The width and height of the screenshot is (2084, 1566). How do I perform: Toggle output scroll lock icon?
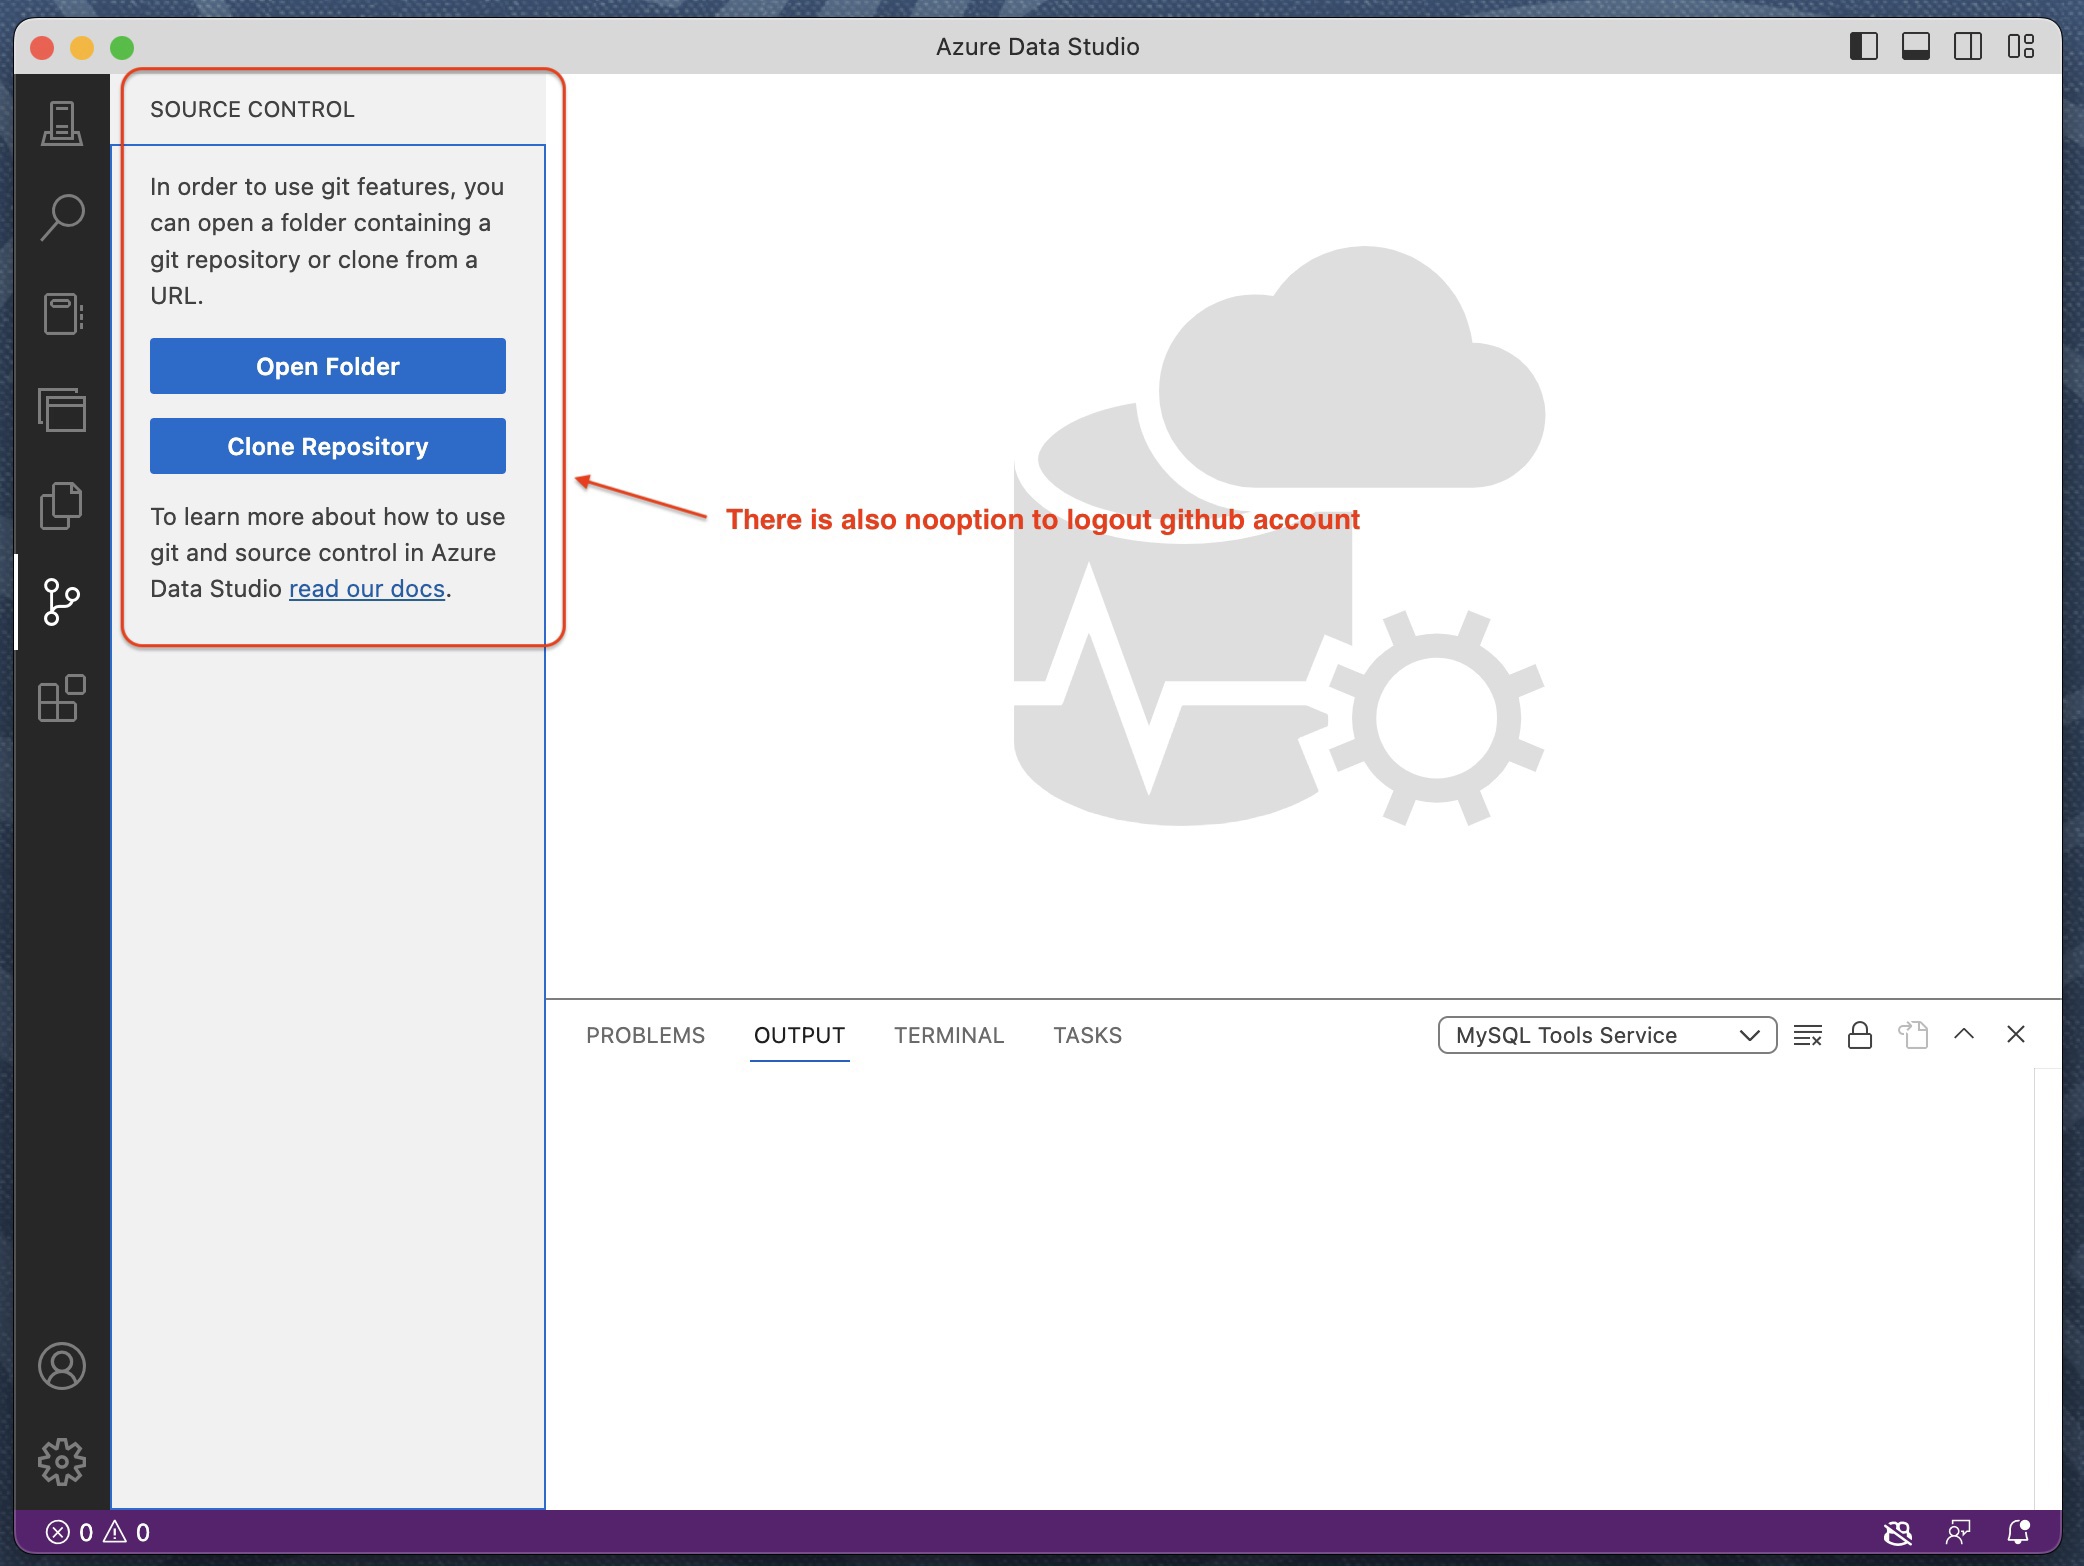1859,1035
